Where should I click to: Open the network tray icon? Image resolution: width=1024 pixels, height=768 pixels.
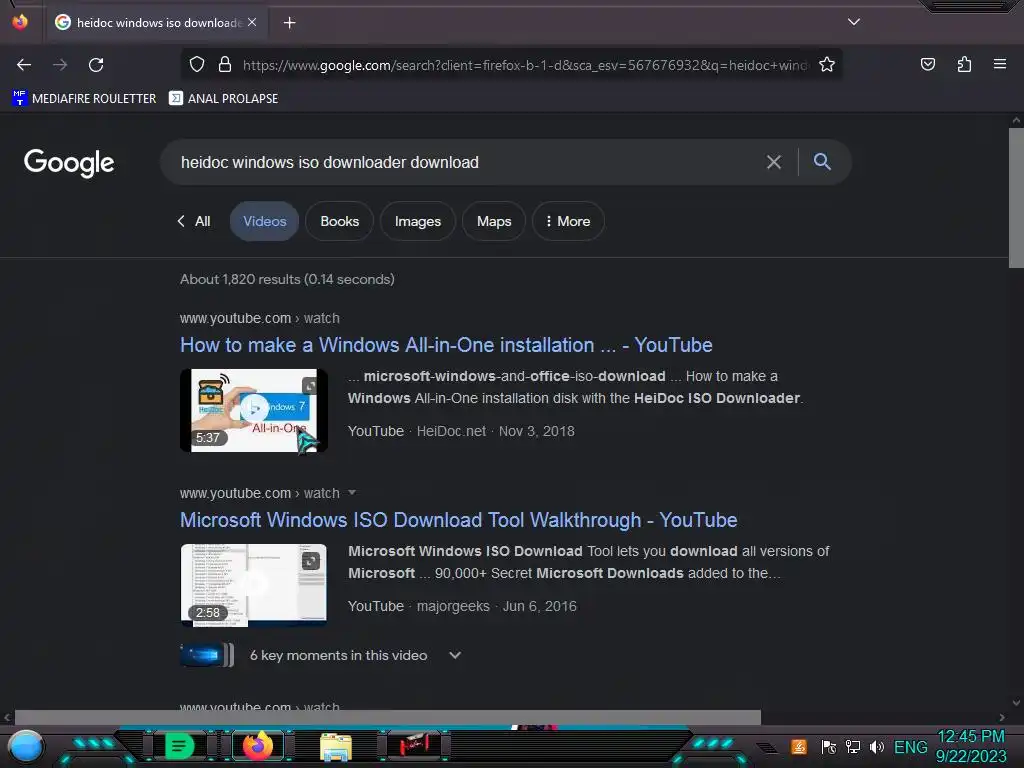click(x=852, y=746)
